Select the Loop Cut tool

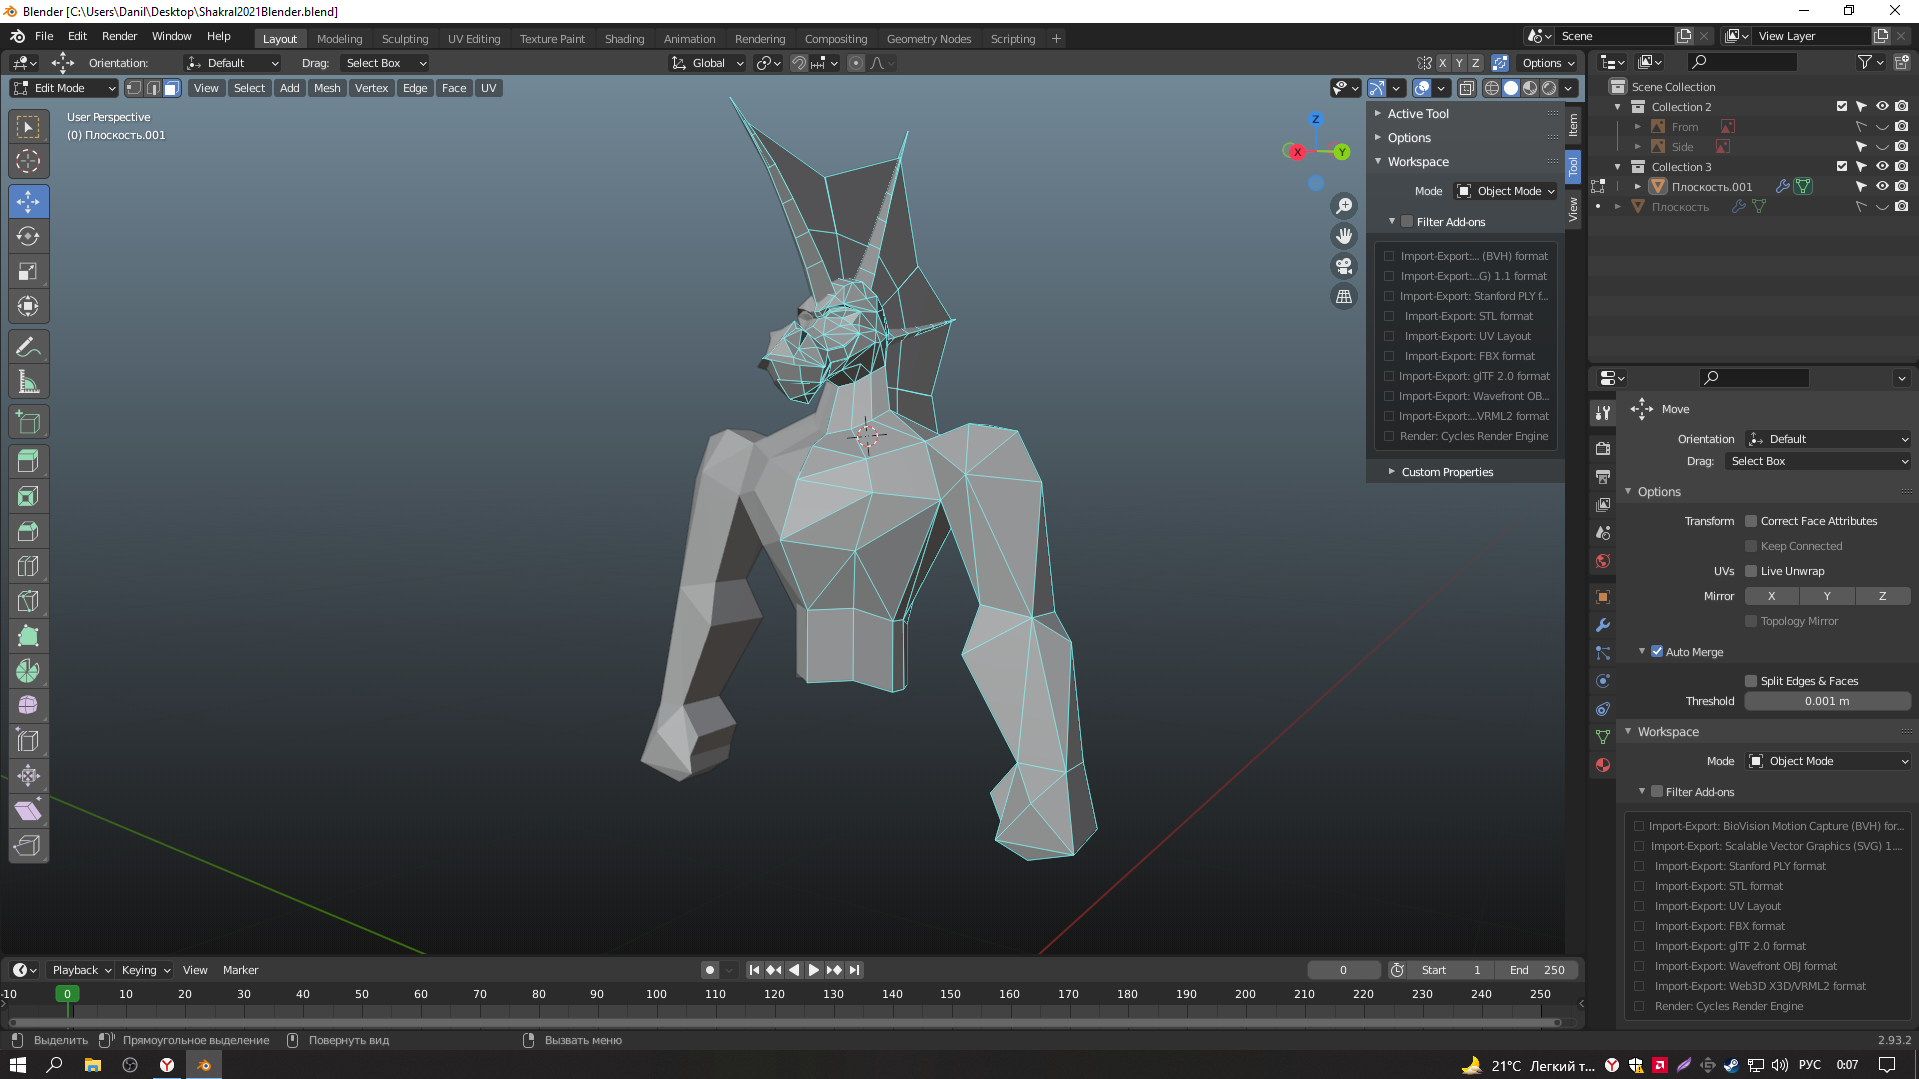(28, 567)
